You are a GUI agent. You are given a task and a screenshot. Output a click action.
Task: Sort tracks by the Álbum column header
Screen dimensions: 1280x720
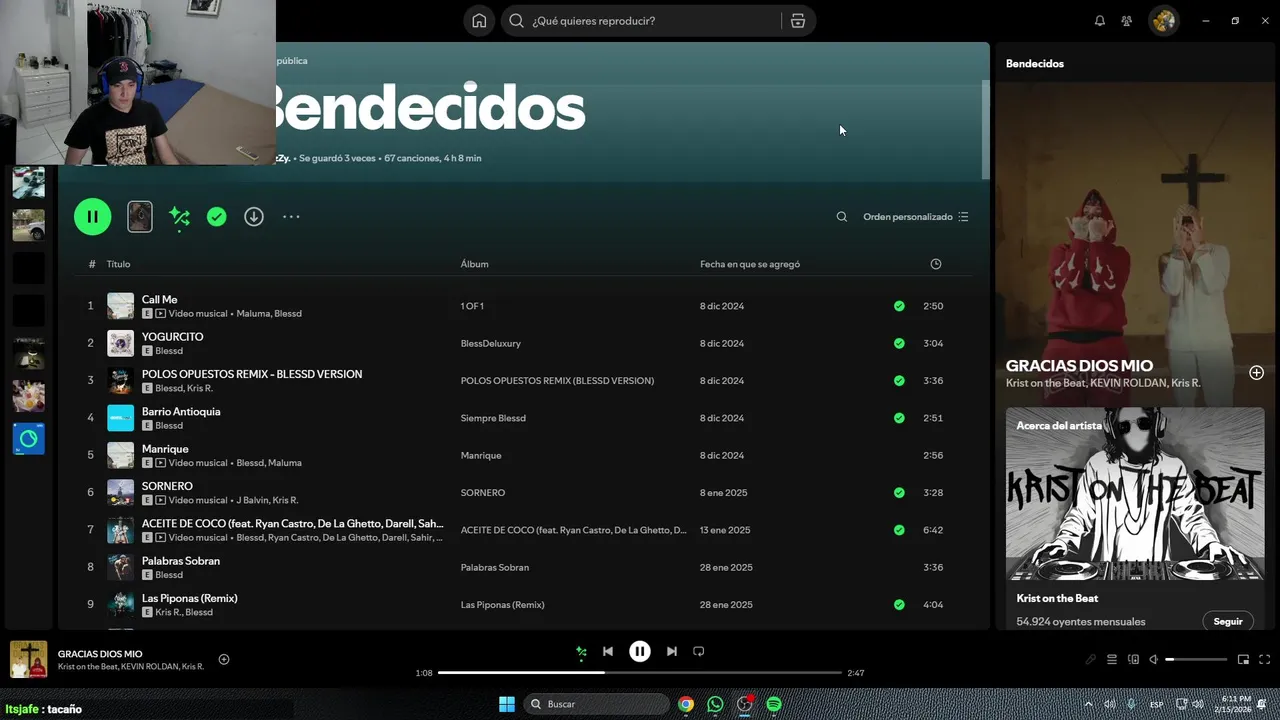coord(474,264)
